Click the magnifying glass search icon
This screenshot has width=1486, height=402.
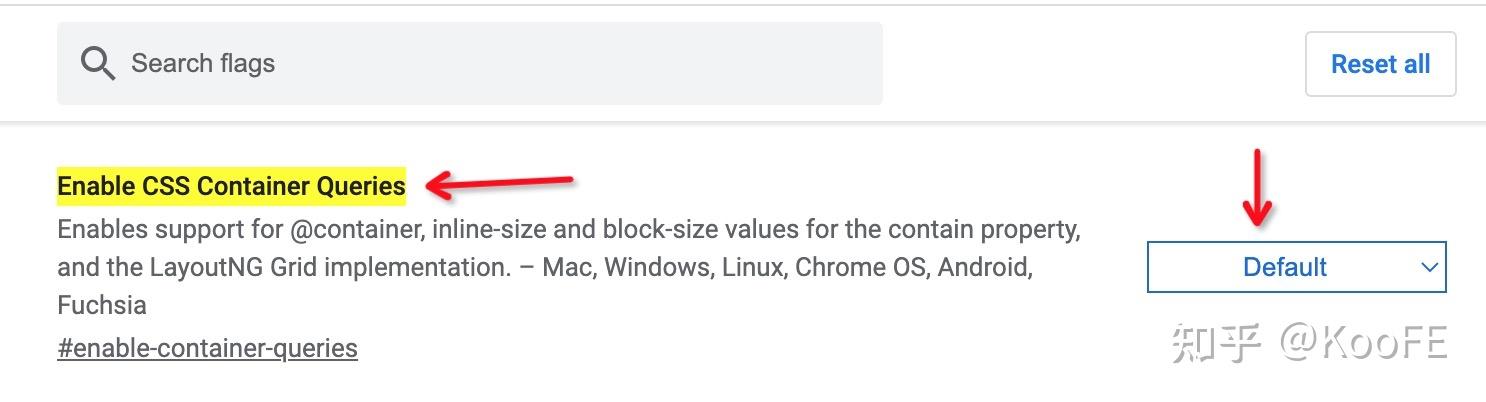[98, 64]
